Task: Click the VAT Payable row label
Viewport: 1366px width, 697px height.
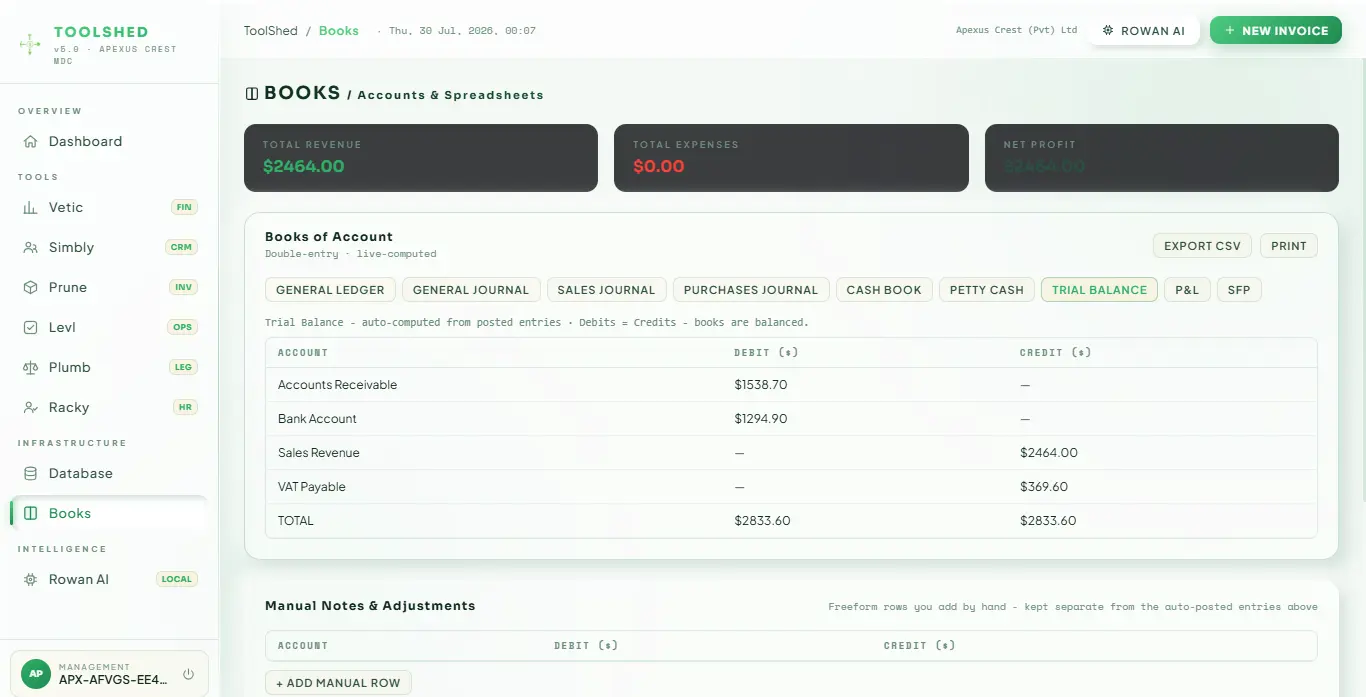Action: coord(312,487)
